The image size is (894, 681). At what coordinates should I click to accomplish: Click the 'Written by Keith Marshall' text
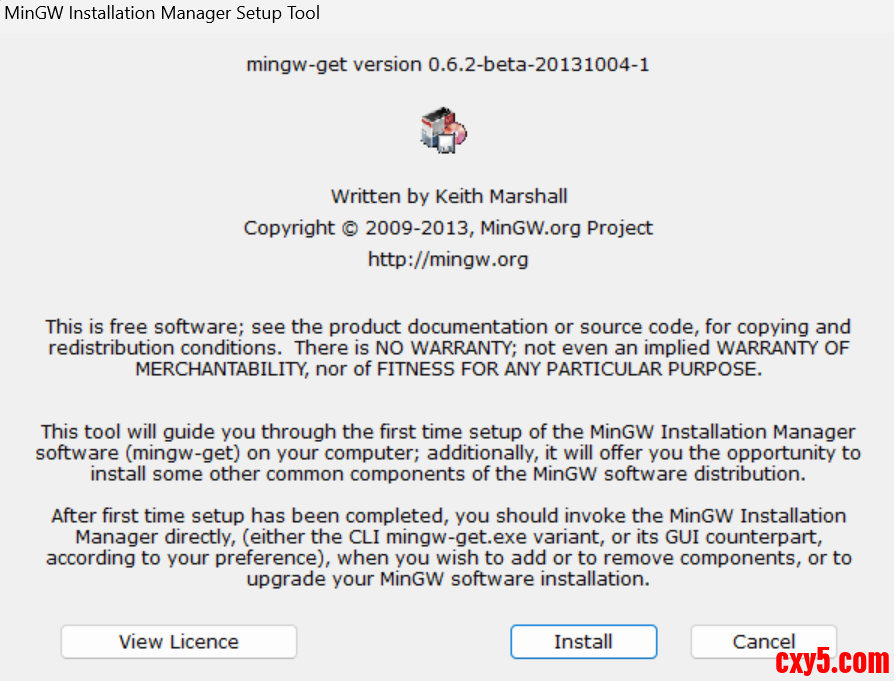coord(448,196)
